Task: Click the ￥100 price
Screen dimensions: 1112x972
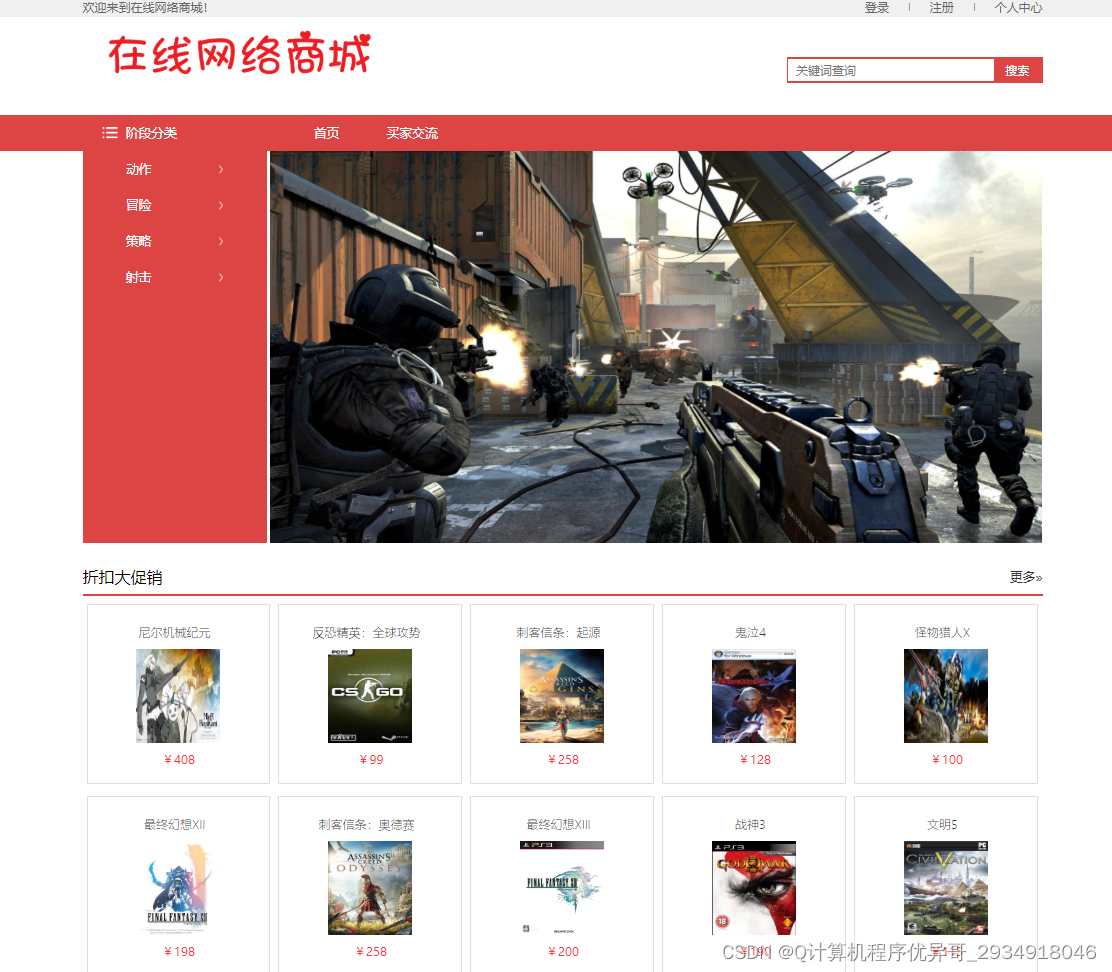Action: pyautogui.click(x=947, y=759)
